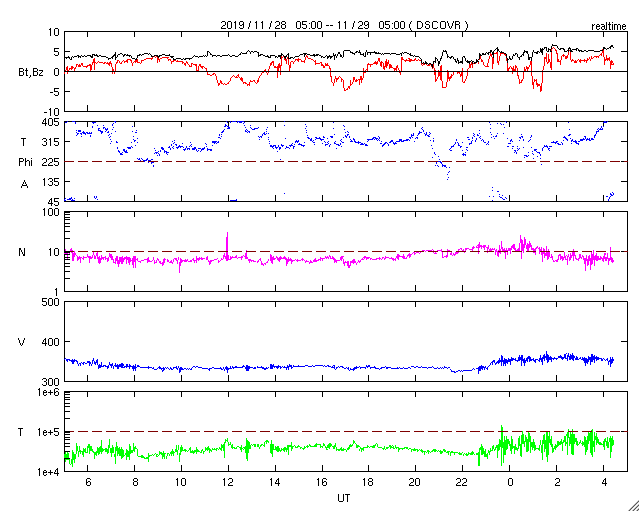Click the resize grip at bottom-right corner
This screenshot has width=640, height=512.
coord(633,505)
